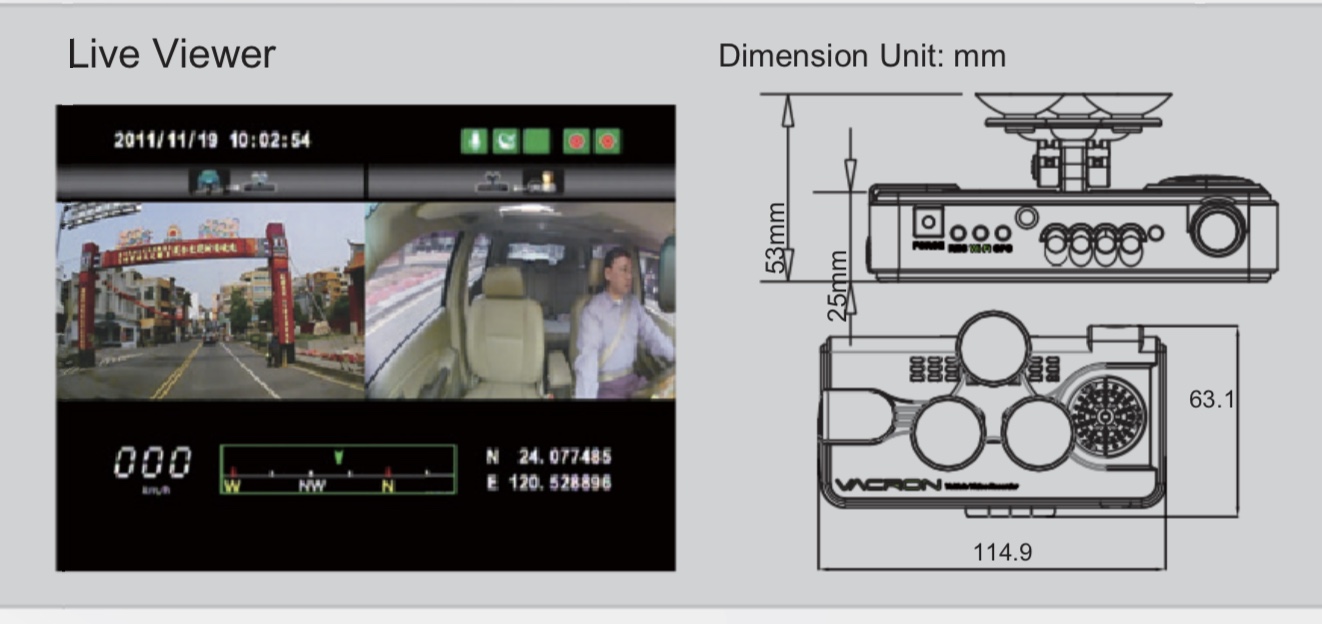Click the first red recording indicator
Screen dimensions: 1322x624
(575, 140)
